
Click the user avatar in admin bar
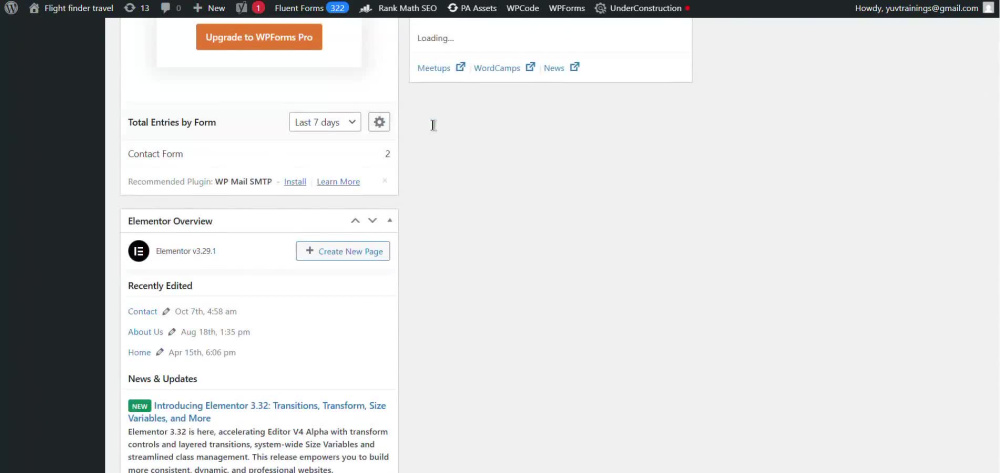pos(988,8)
